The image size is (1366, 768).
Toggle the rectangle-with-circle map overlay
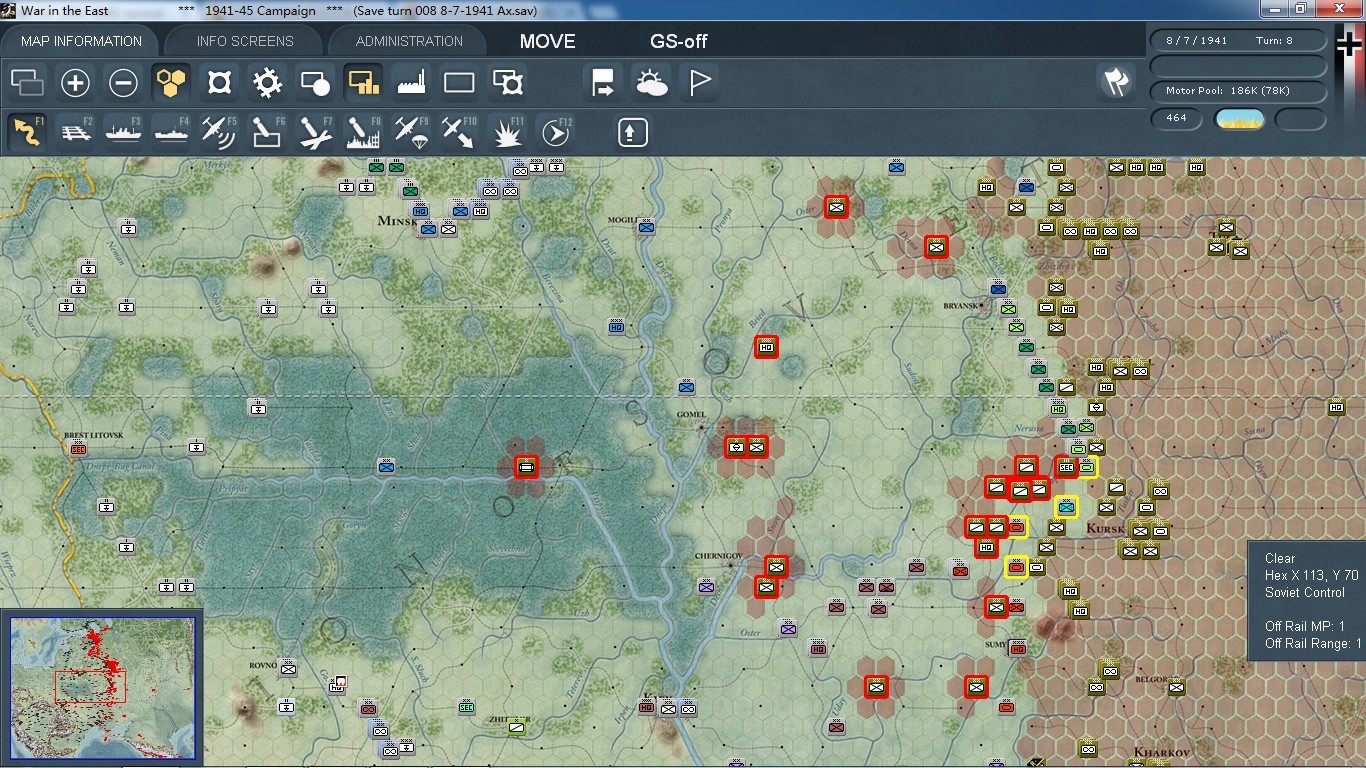pos(315,82)
